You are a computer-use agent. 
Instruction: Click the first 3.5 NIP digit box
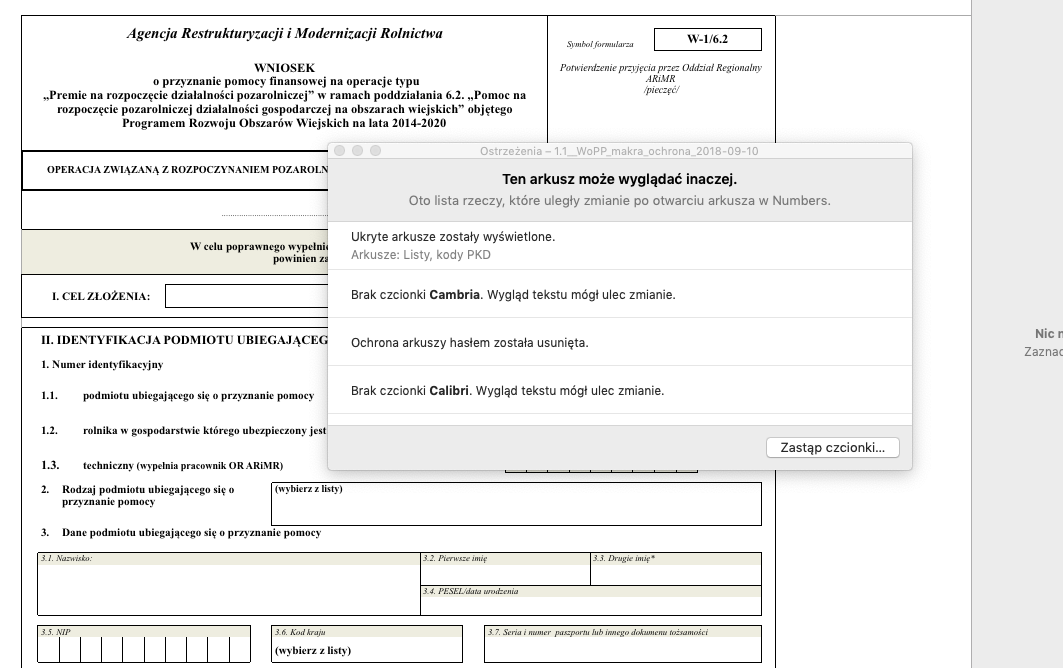pyautogui.click(x=48, y=650)
